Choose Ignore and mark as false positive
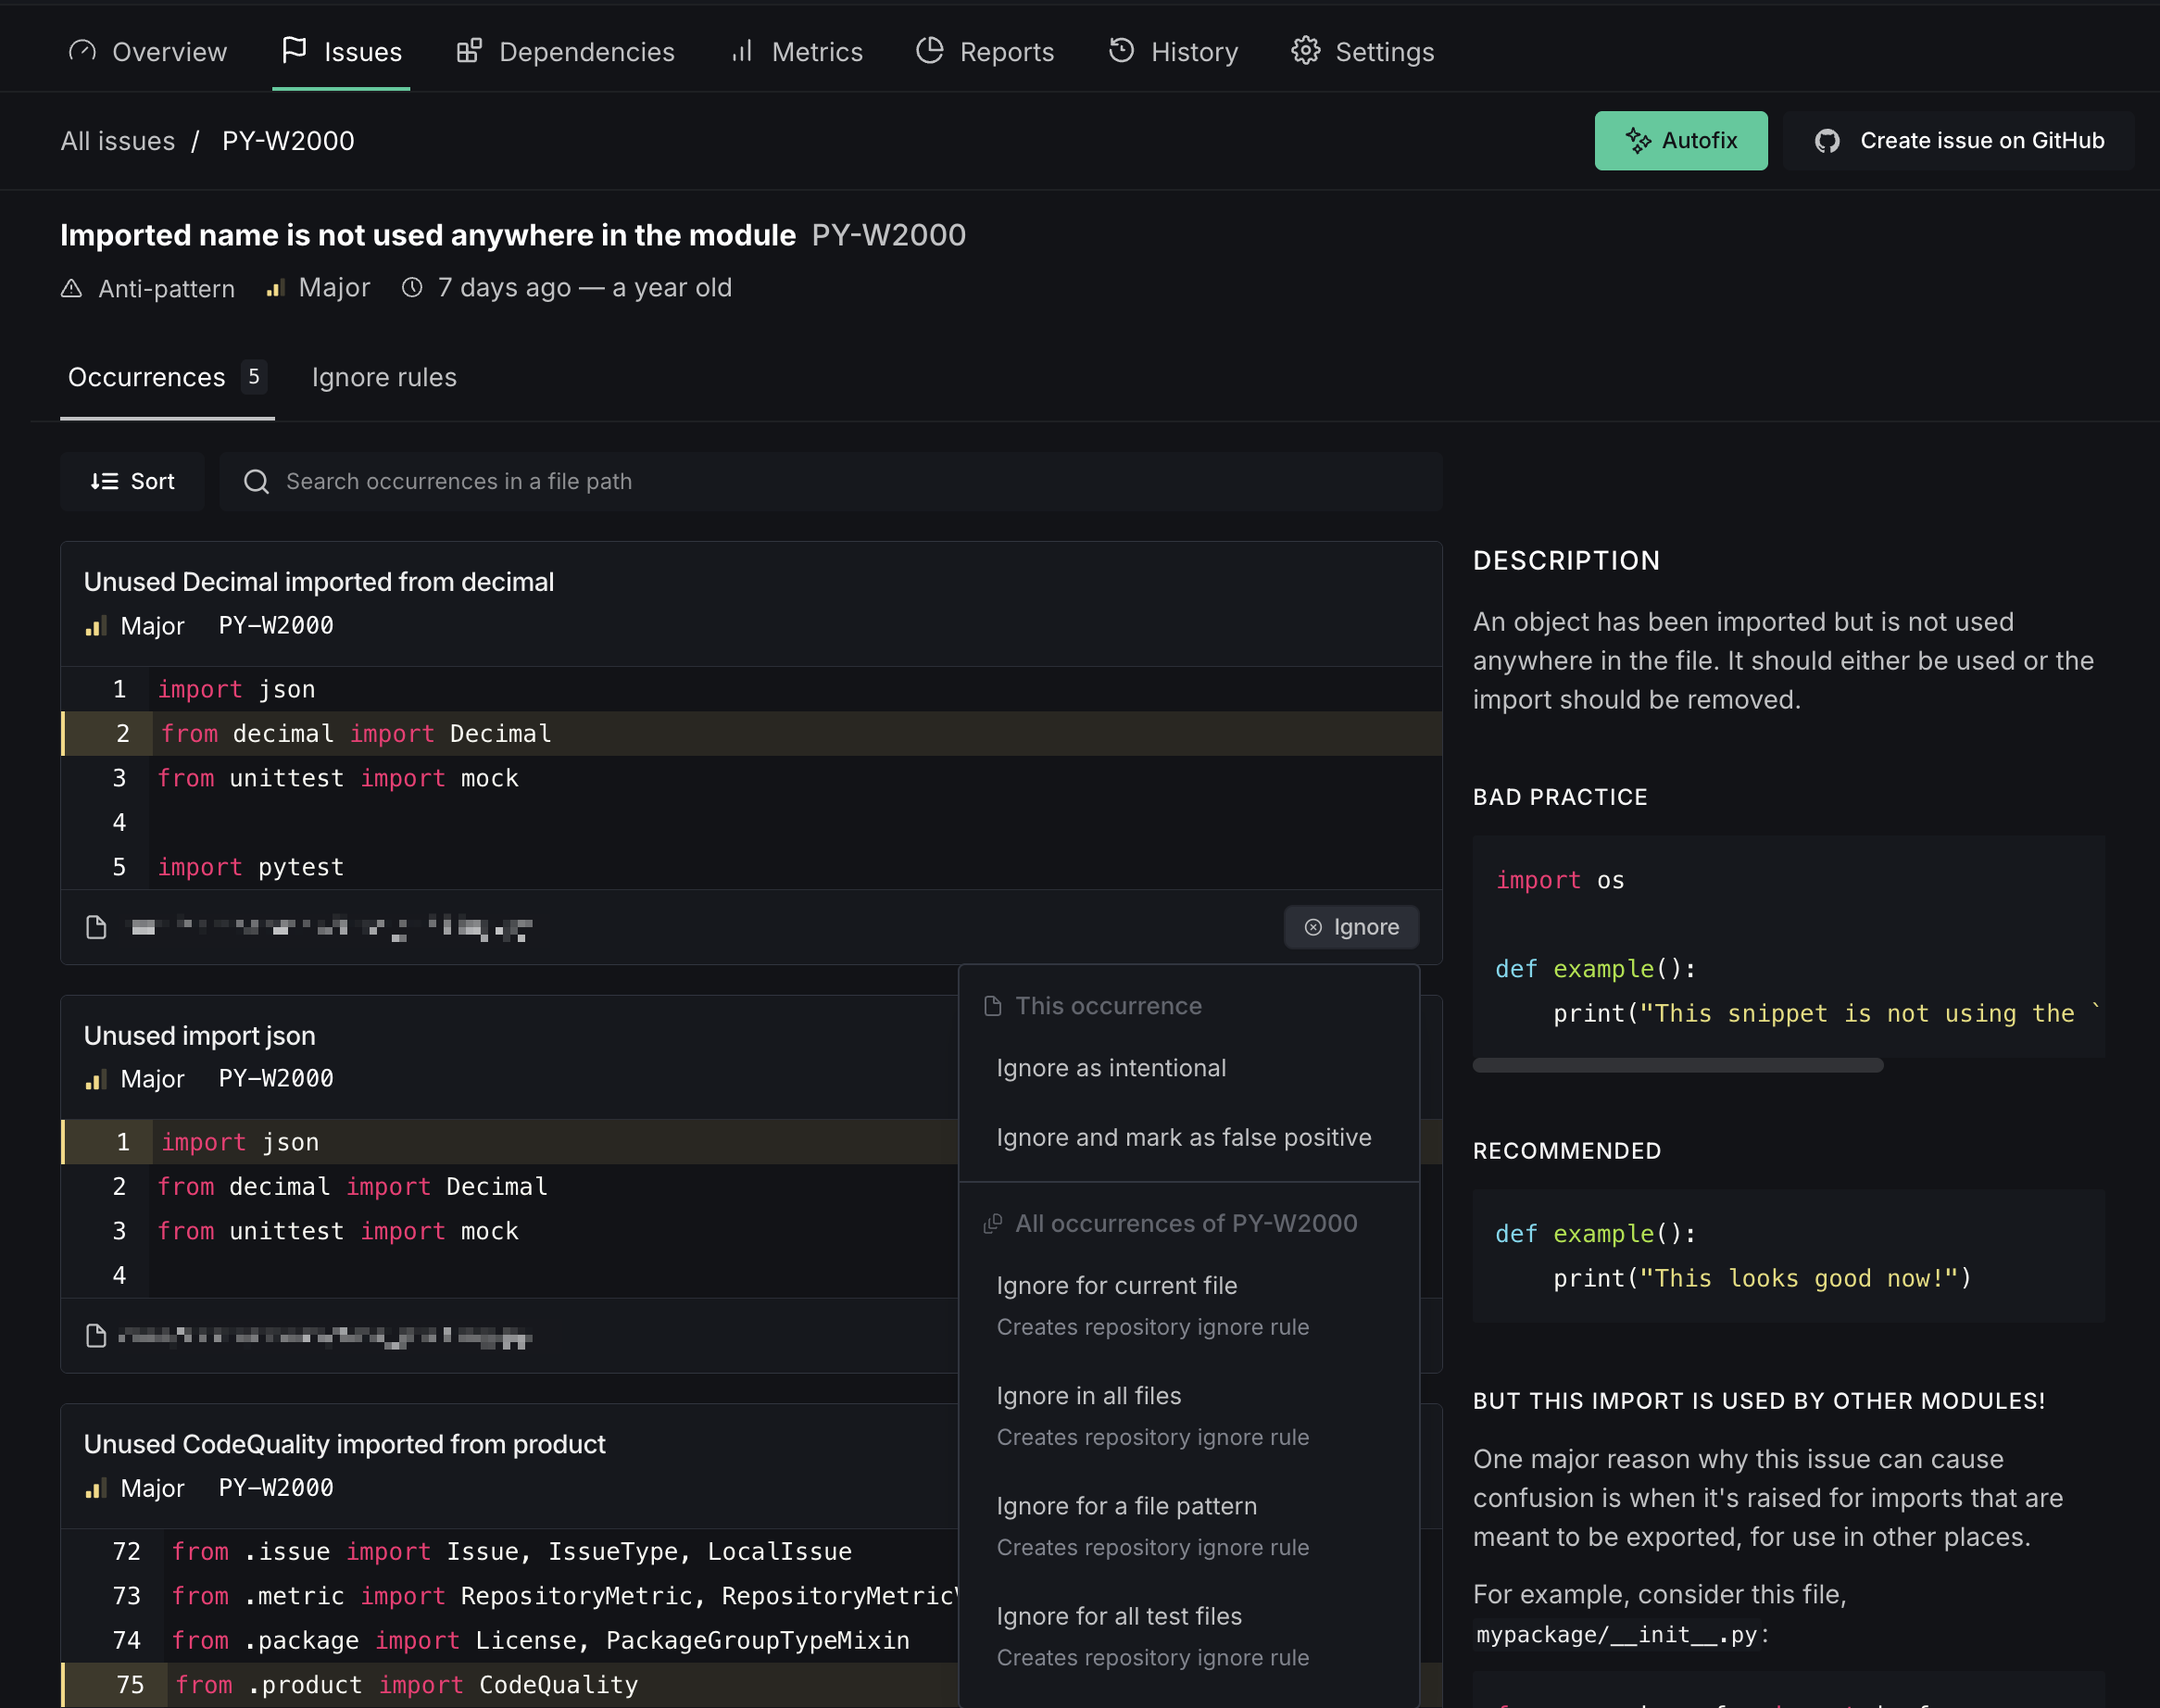Screen dimensions: 2160x1708 tap(1183, 1137)
